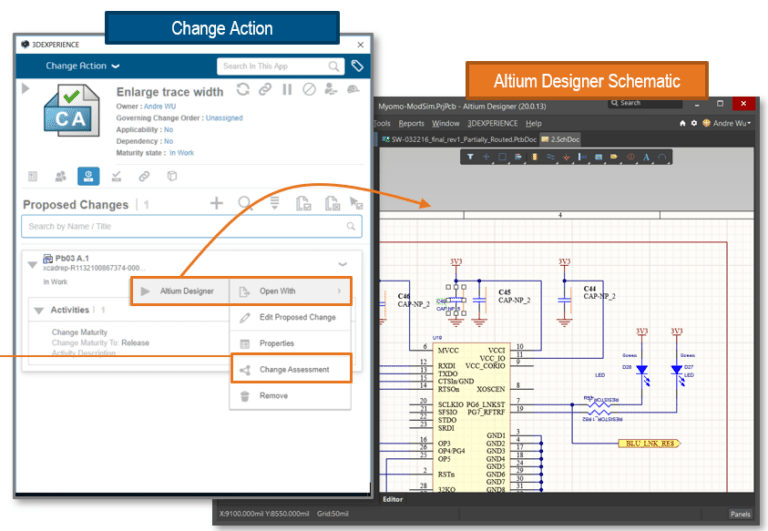Viewport: 768px width, 531px height.
Task: Click the pause icon in Change Action header
Action: (287, 90)
